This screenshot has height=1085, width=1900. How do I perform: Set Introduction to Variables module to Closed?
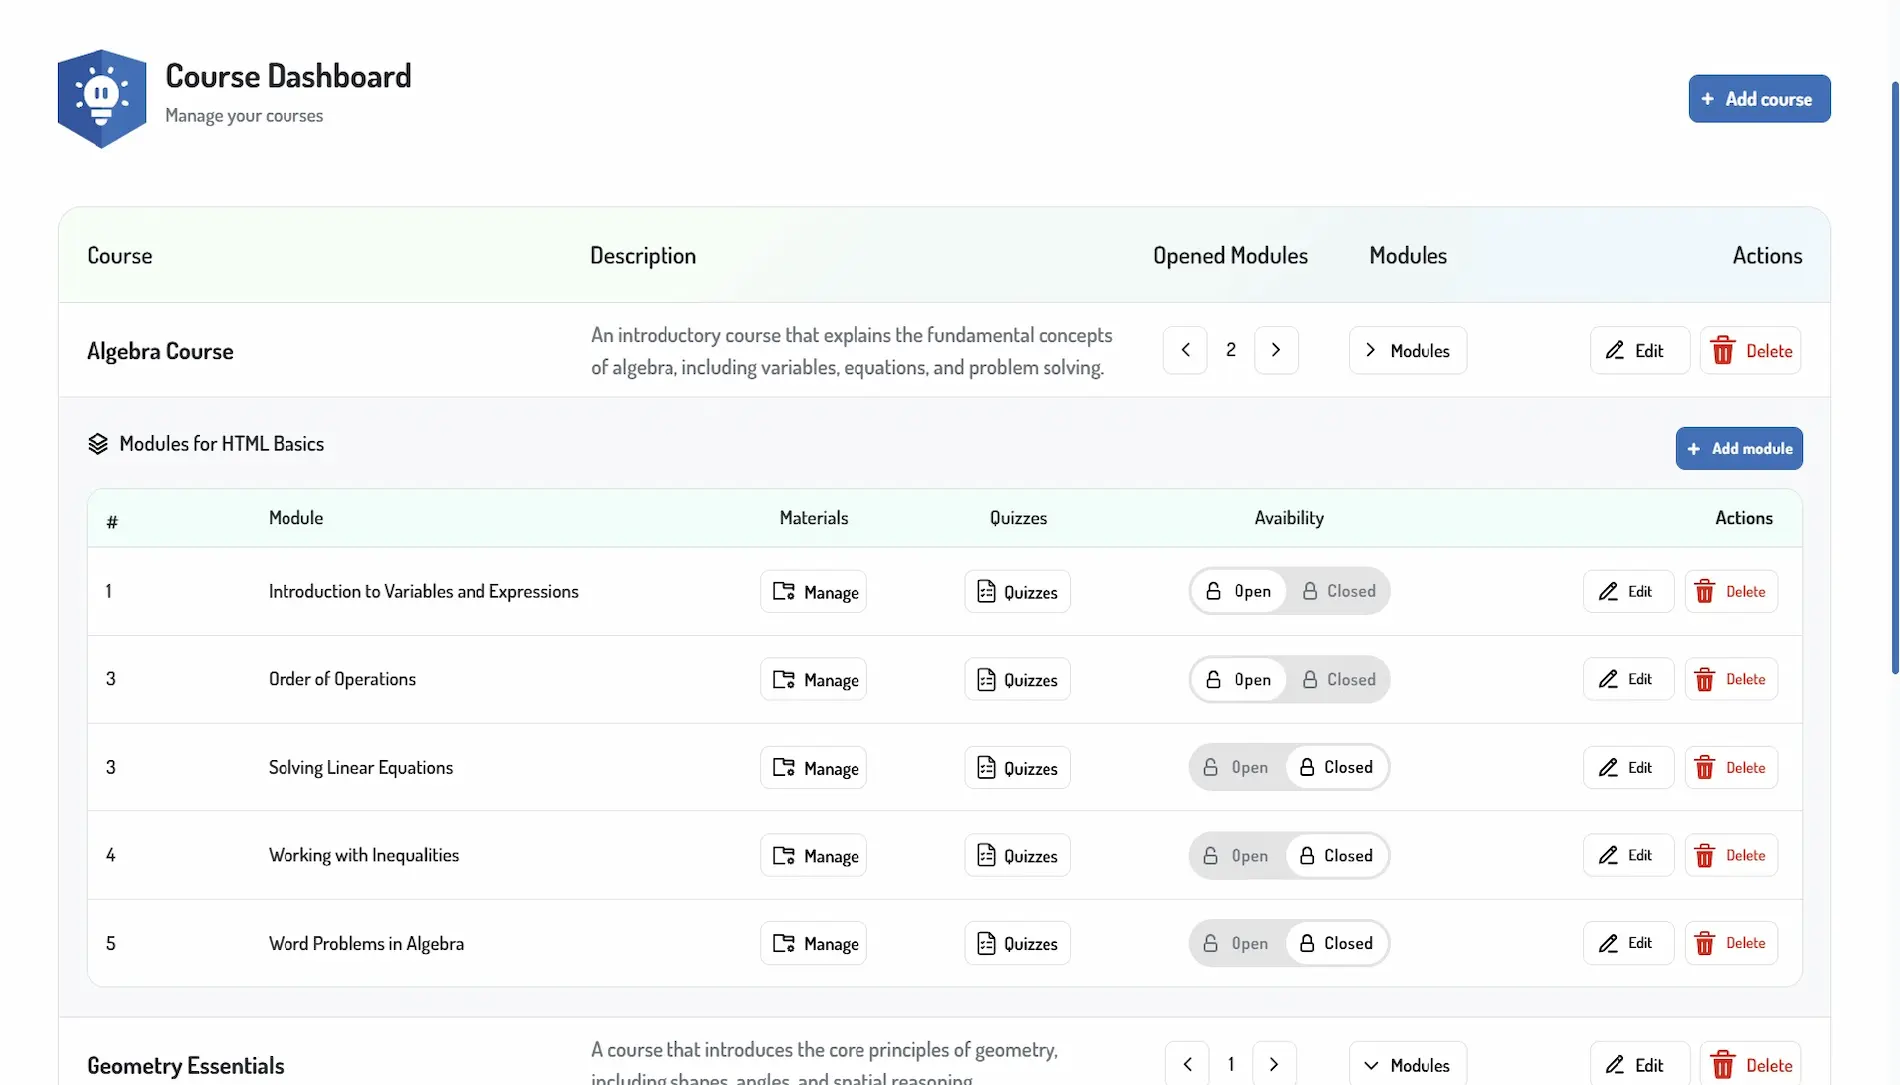[x=1338, y=591]
